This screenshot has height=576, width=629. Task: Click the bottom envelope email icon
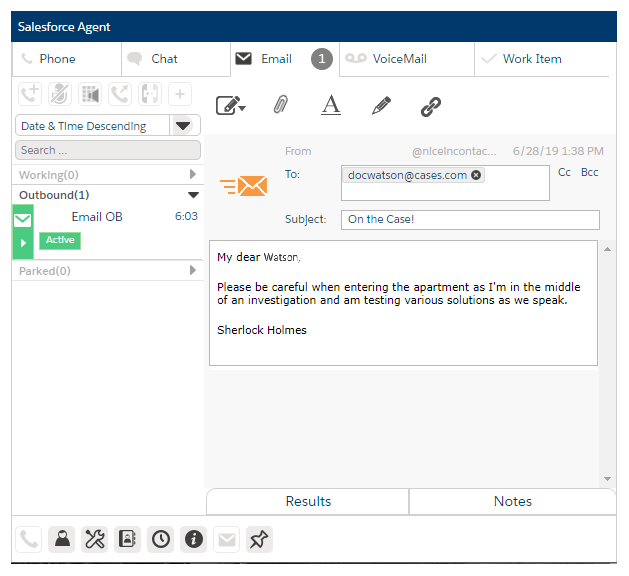(227, 539)
